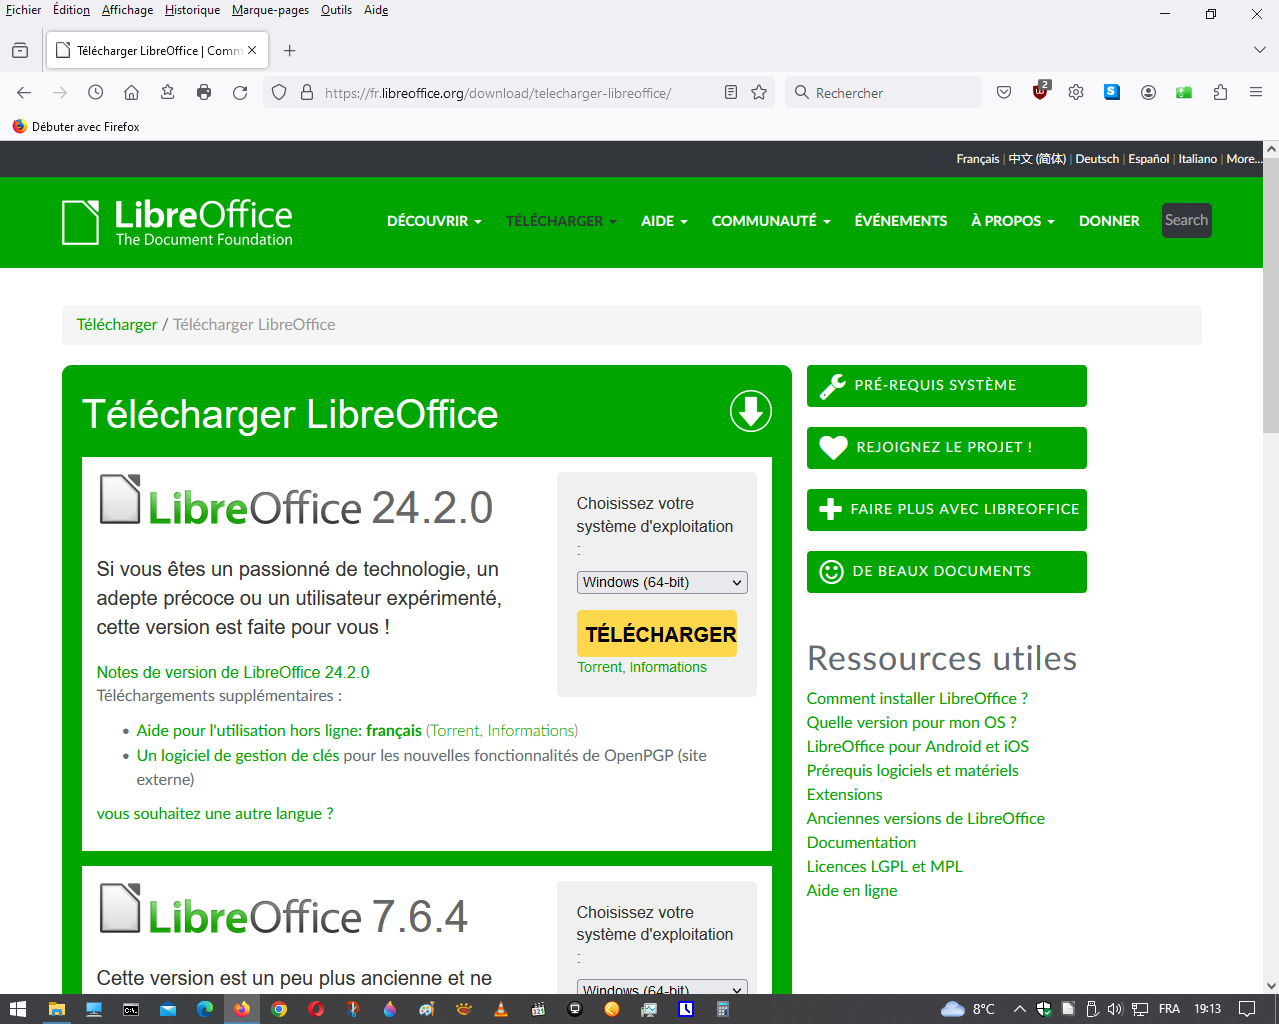1279x1024 pixels.
Task: Close the Télécharger LibreOffice tab
Action: coord(252,50)
